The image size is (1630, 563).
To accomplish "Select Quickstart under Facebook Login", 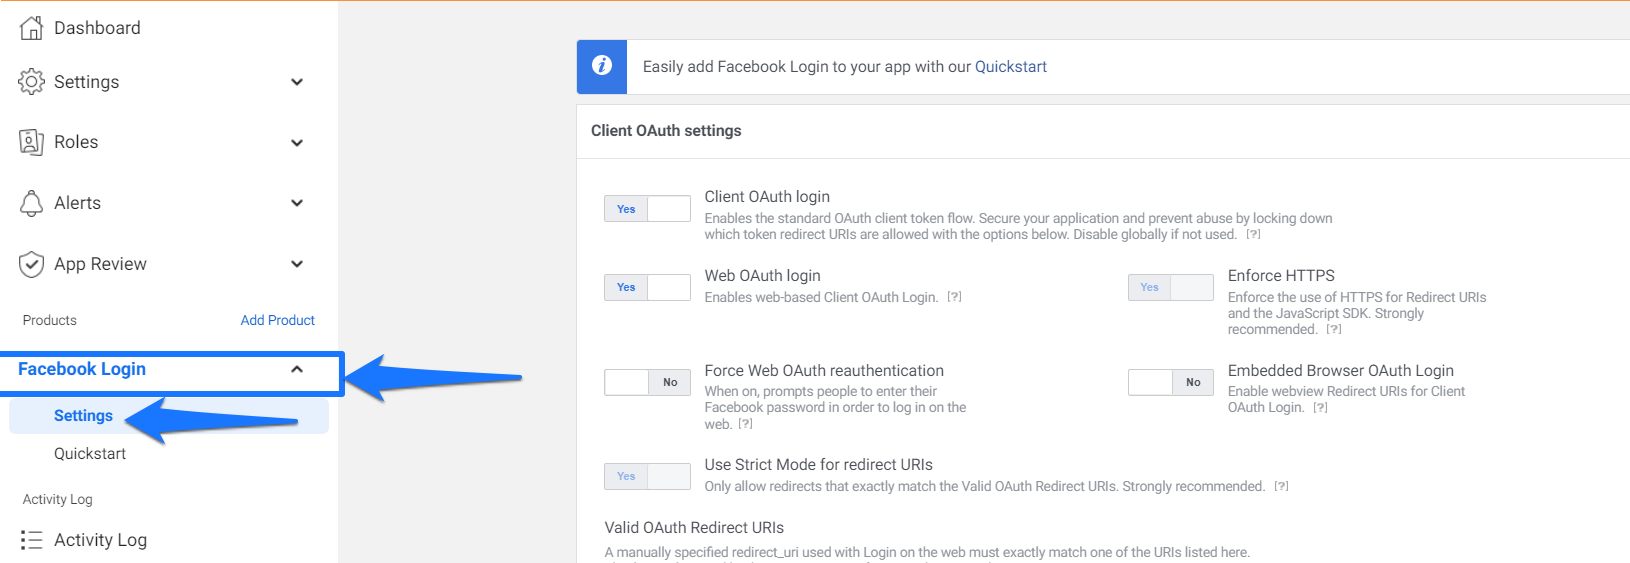I will tap(90, 454).
